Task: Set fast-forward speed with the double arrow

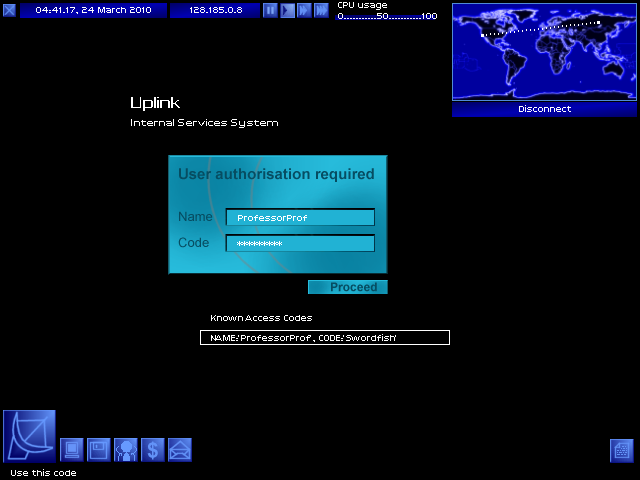Action: [x=304, y=10]
